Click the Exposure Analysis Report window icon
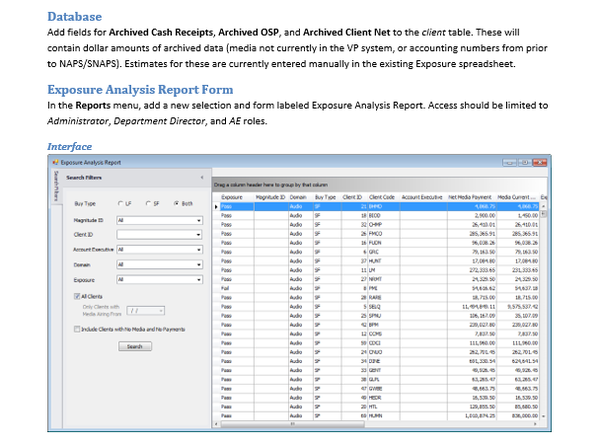This screenshot has width=600, height=444. [55, 160]
